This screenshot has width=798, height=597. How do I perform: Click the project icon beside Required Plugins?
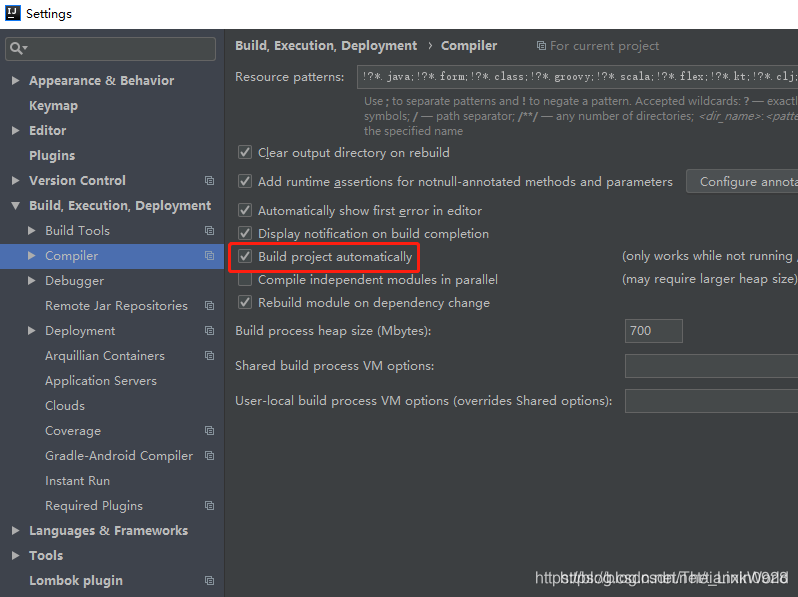209,505
